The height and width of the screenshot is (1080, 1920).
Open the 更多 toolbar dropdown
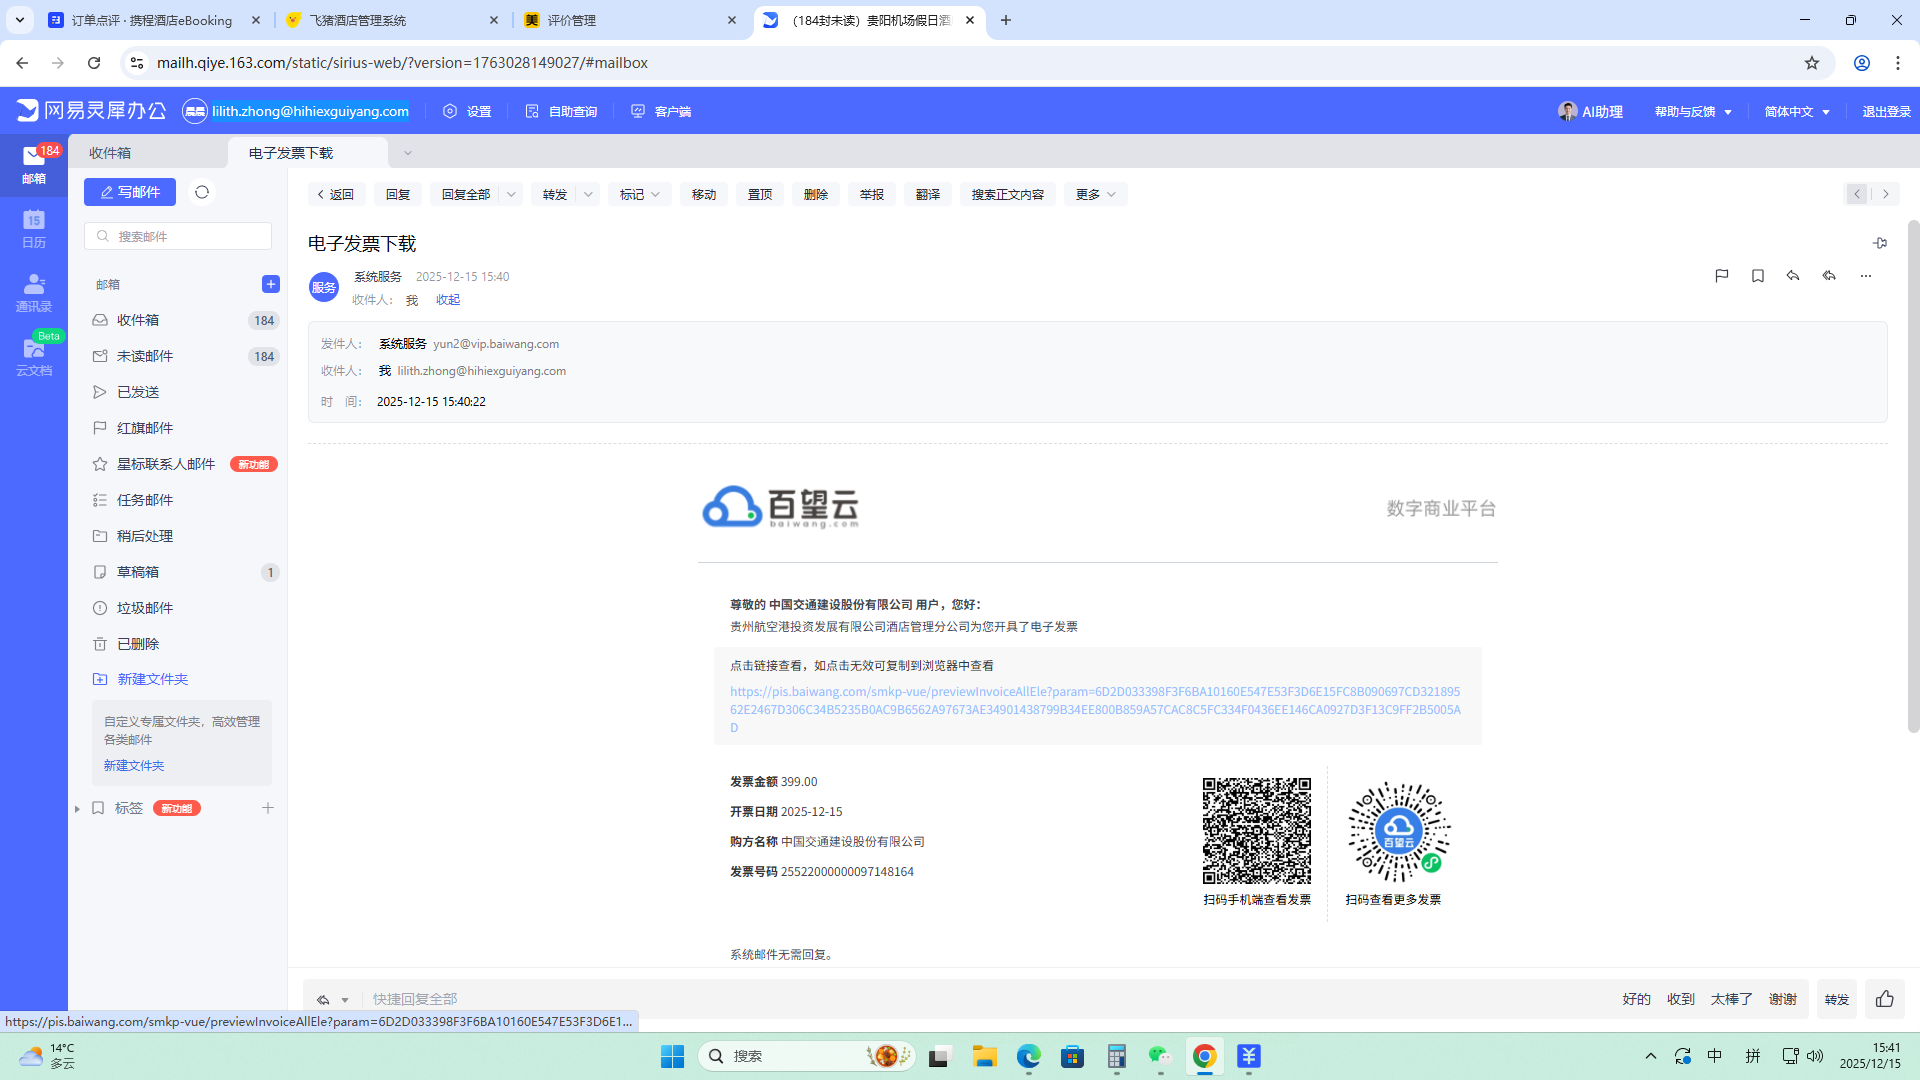[x=1095, y=194]
